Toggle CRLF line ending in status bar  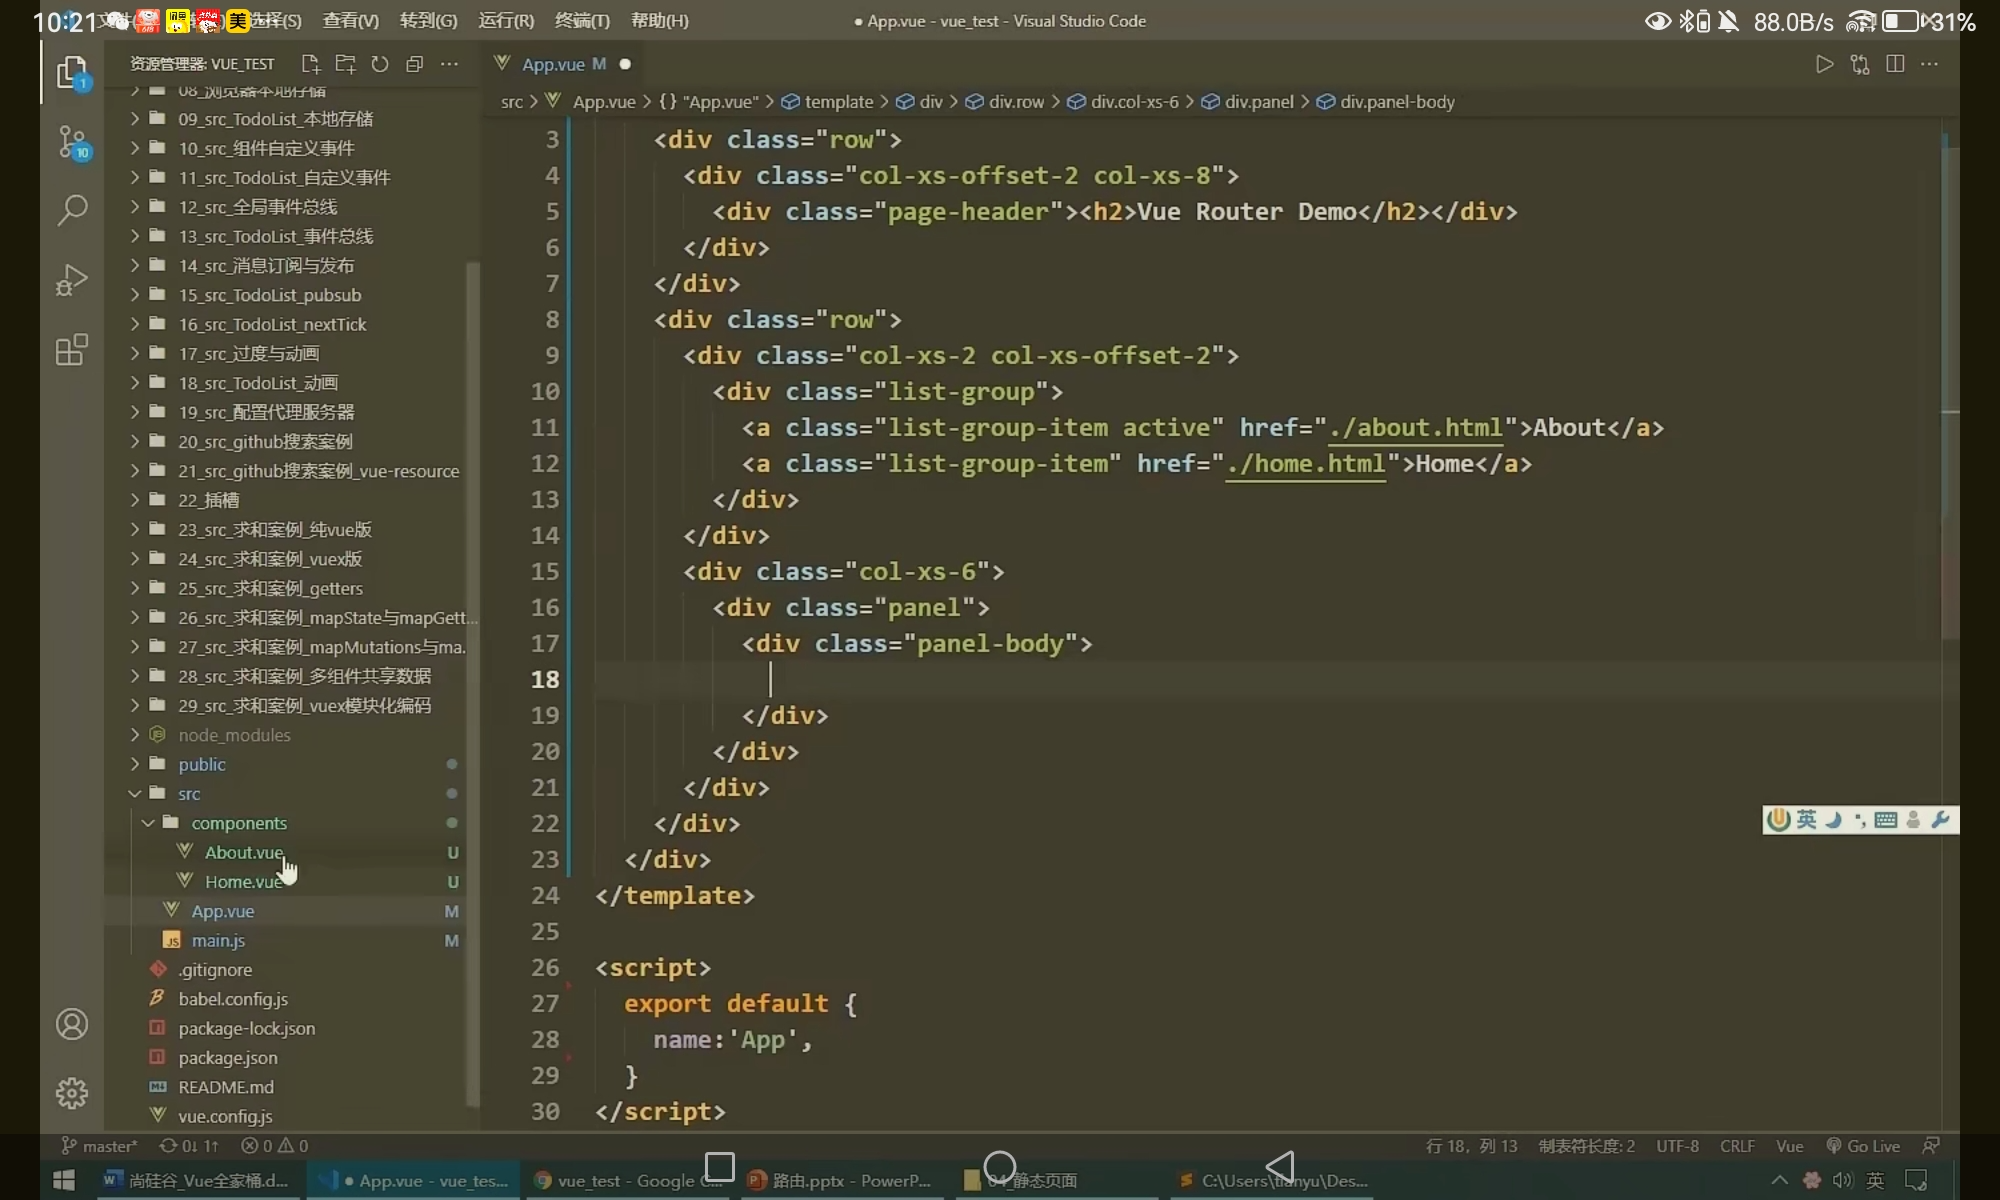click(x=1737, y=1146)
